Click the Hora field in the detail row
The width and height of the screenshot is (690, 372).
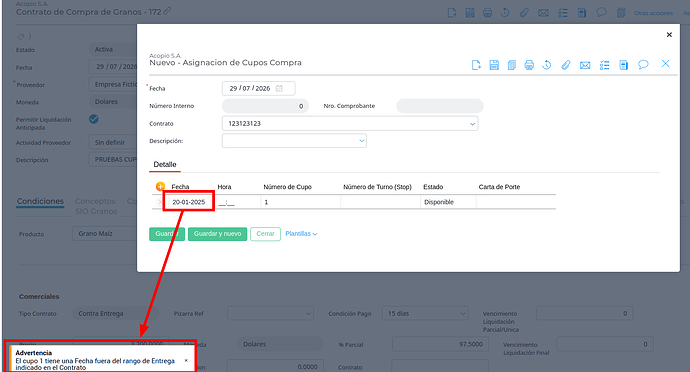[x=237, y=202]
